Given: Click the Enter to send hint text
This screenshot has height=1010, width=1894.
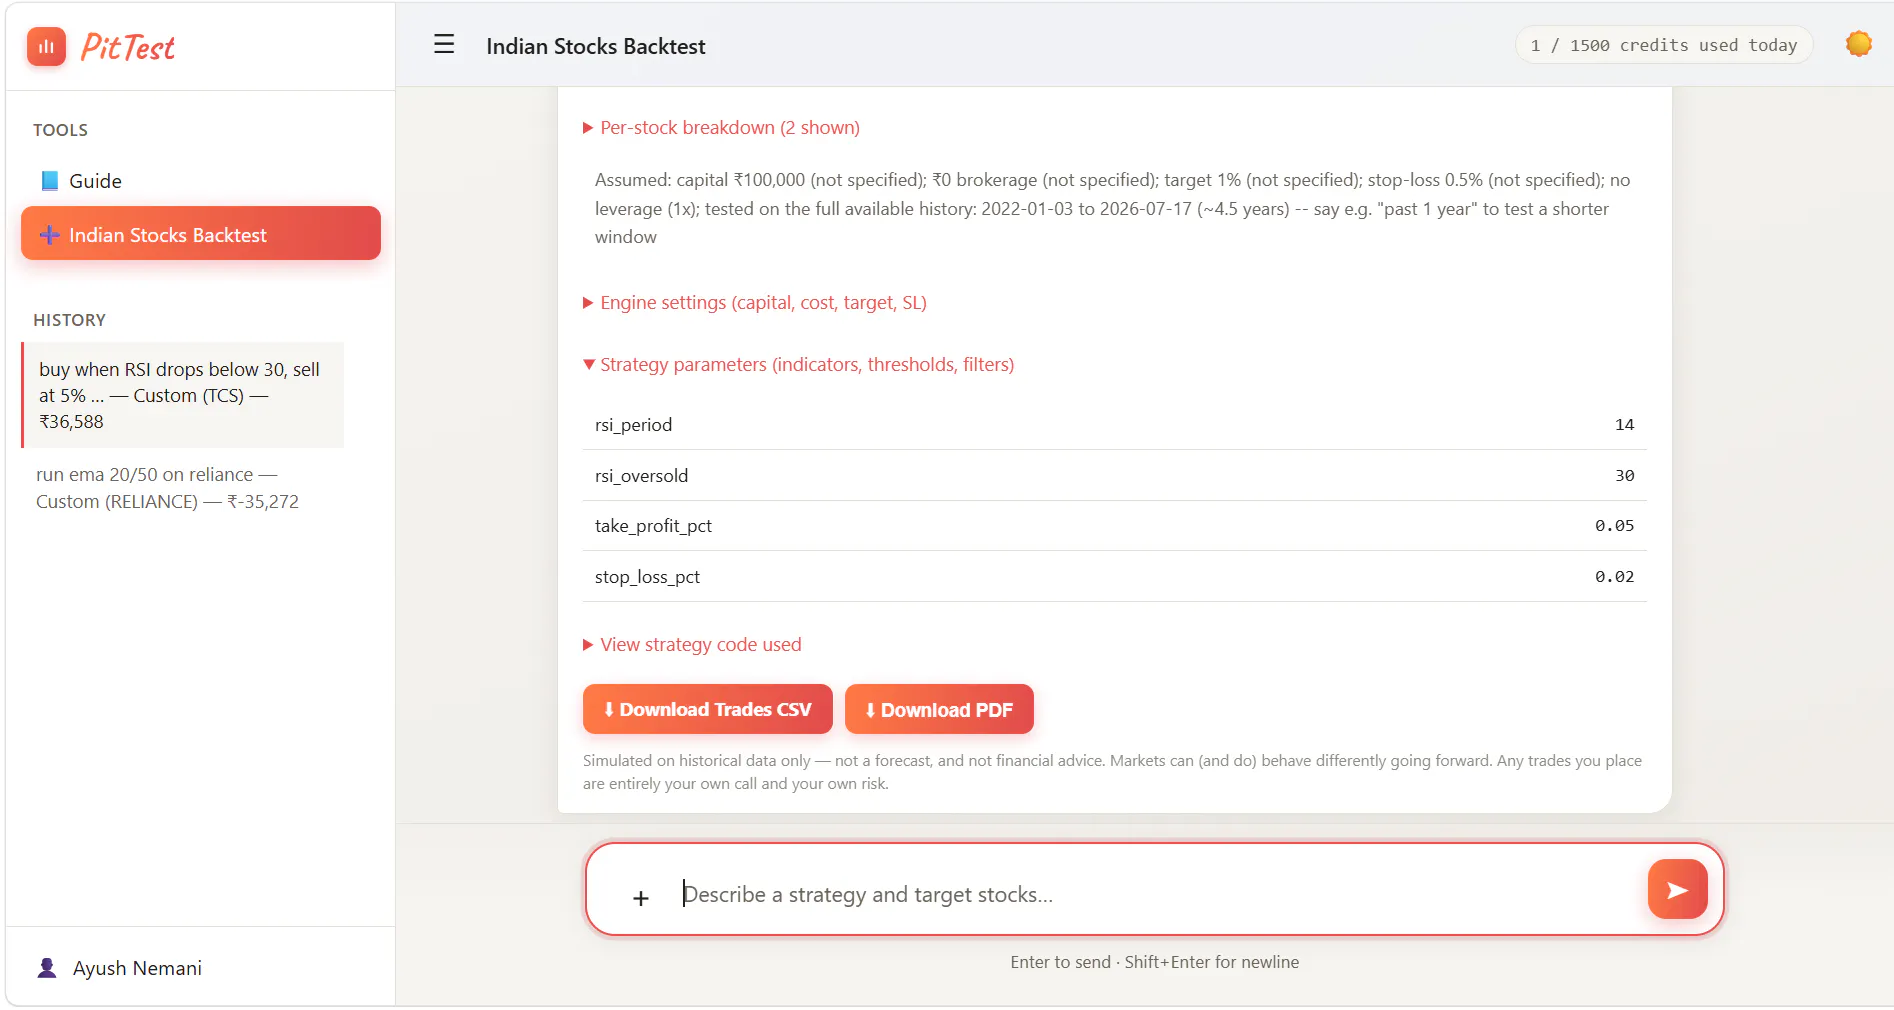Looking at the screenshot, I should [1154, 962].
